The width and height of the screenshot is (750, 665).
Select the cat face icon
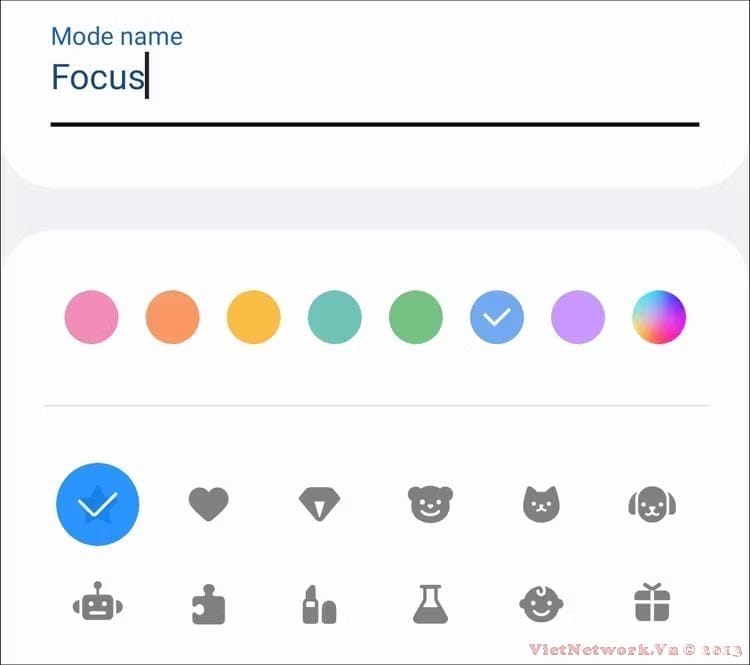541,504
